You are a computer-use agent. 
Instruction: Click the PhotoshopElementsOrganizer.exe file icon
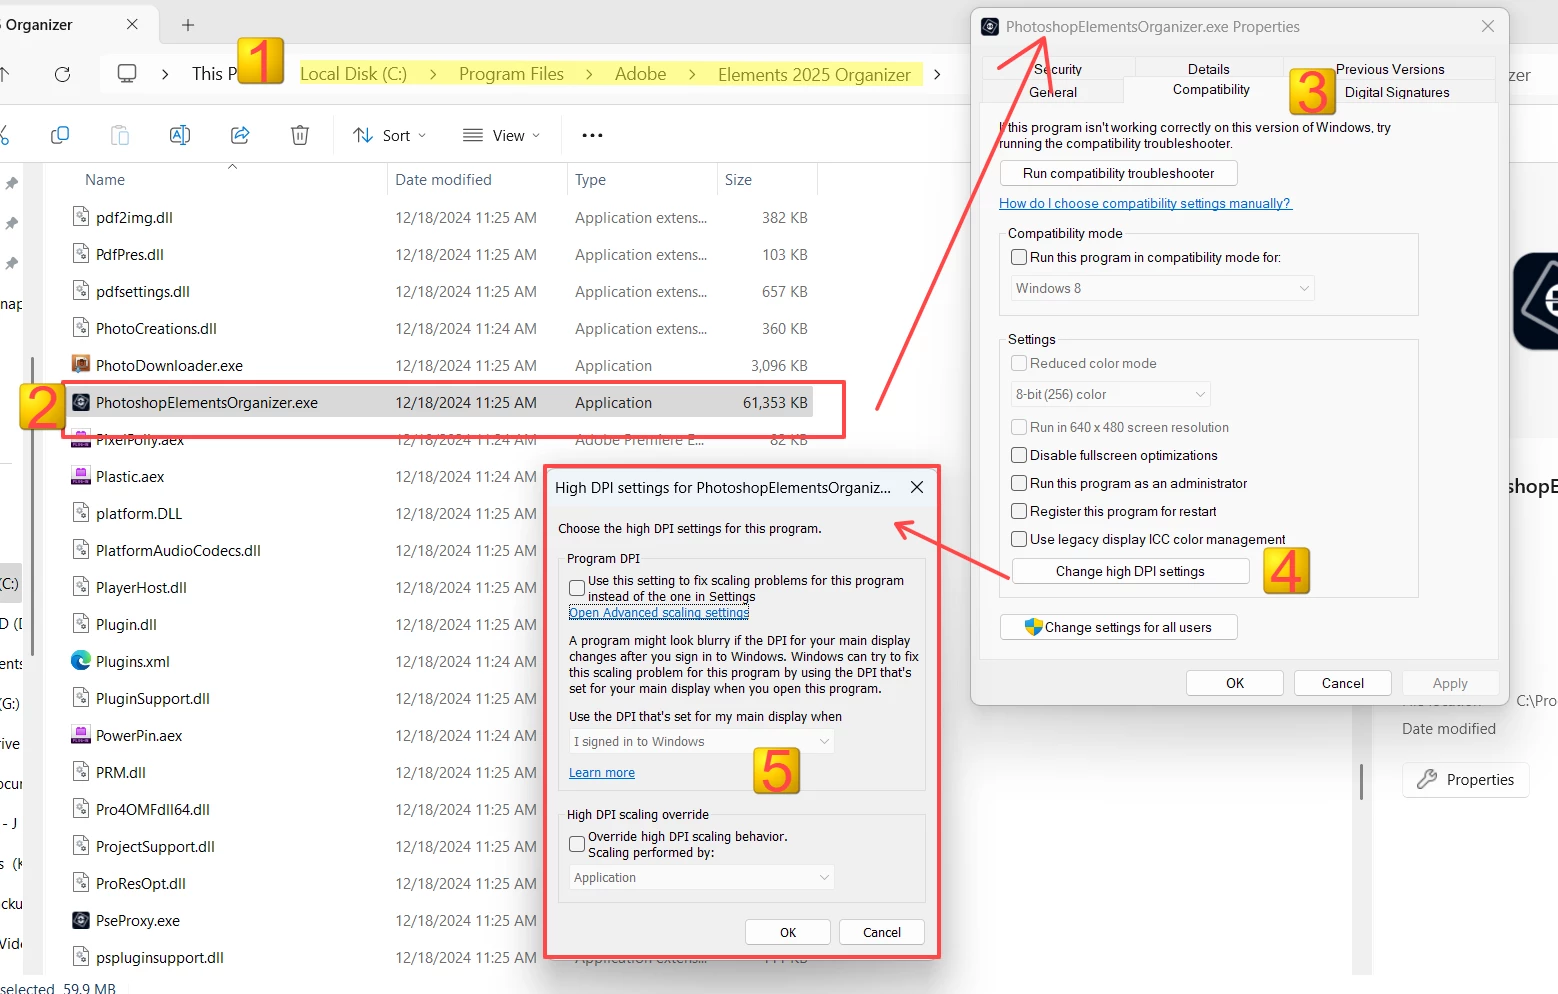tap(81, 402)
